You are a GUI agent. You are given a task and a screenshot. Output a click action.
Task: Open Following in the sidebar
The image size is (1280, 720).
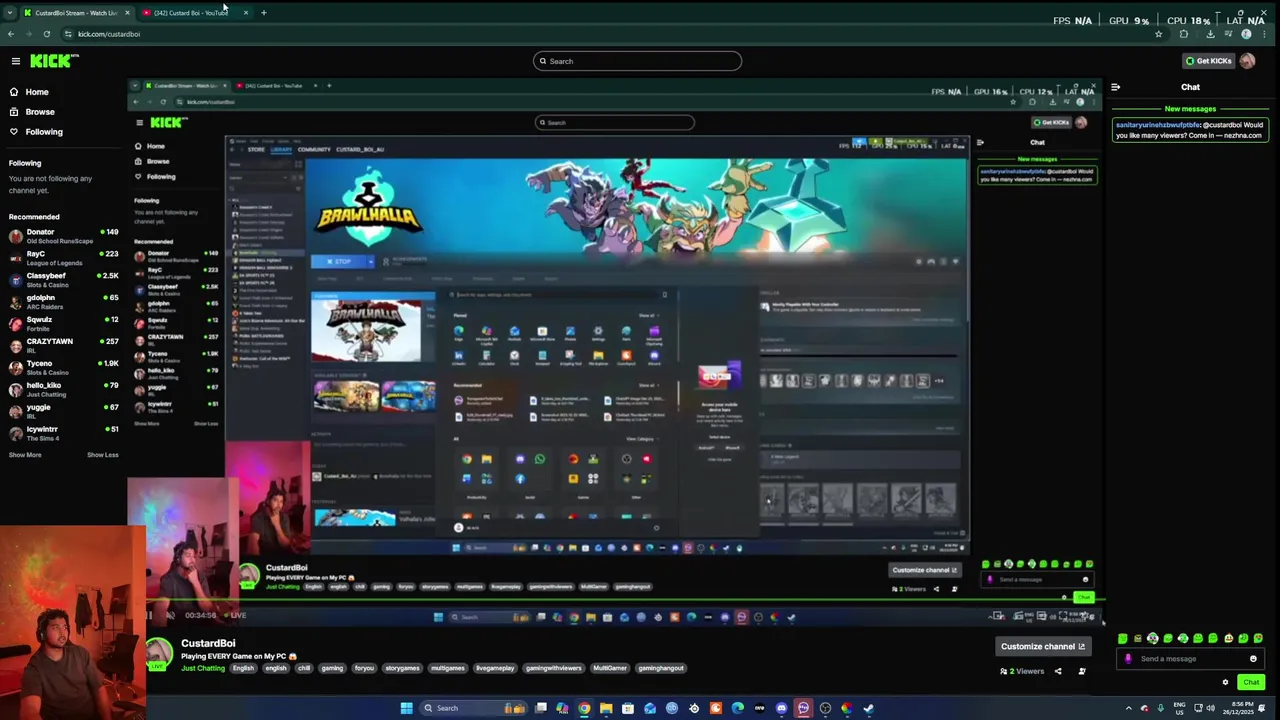click(44, 132)
